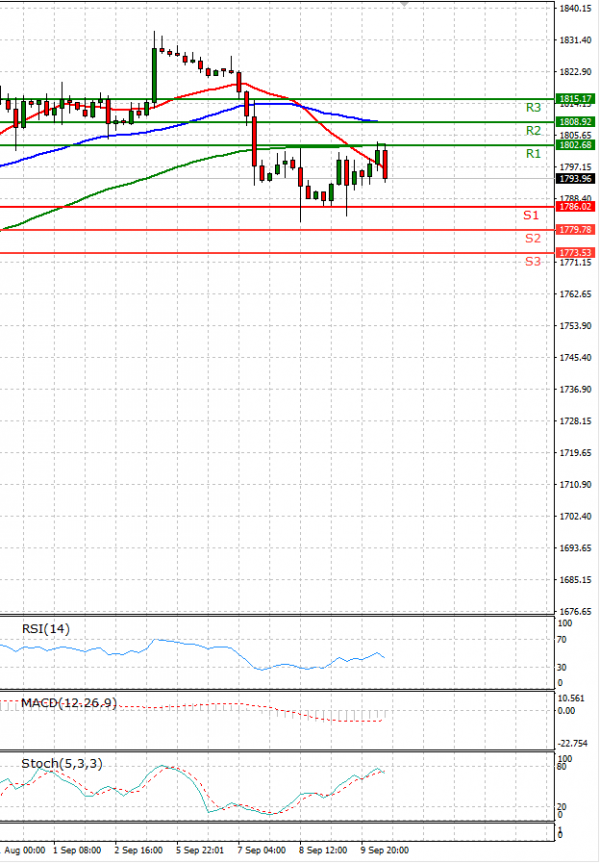Image resolution: width=600 pixels, height=863 pixels.
Task: Click the MACD scale value 10.561
Action: [571, 698]
